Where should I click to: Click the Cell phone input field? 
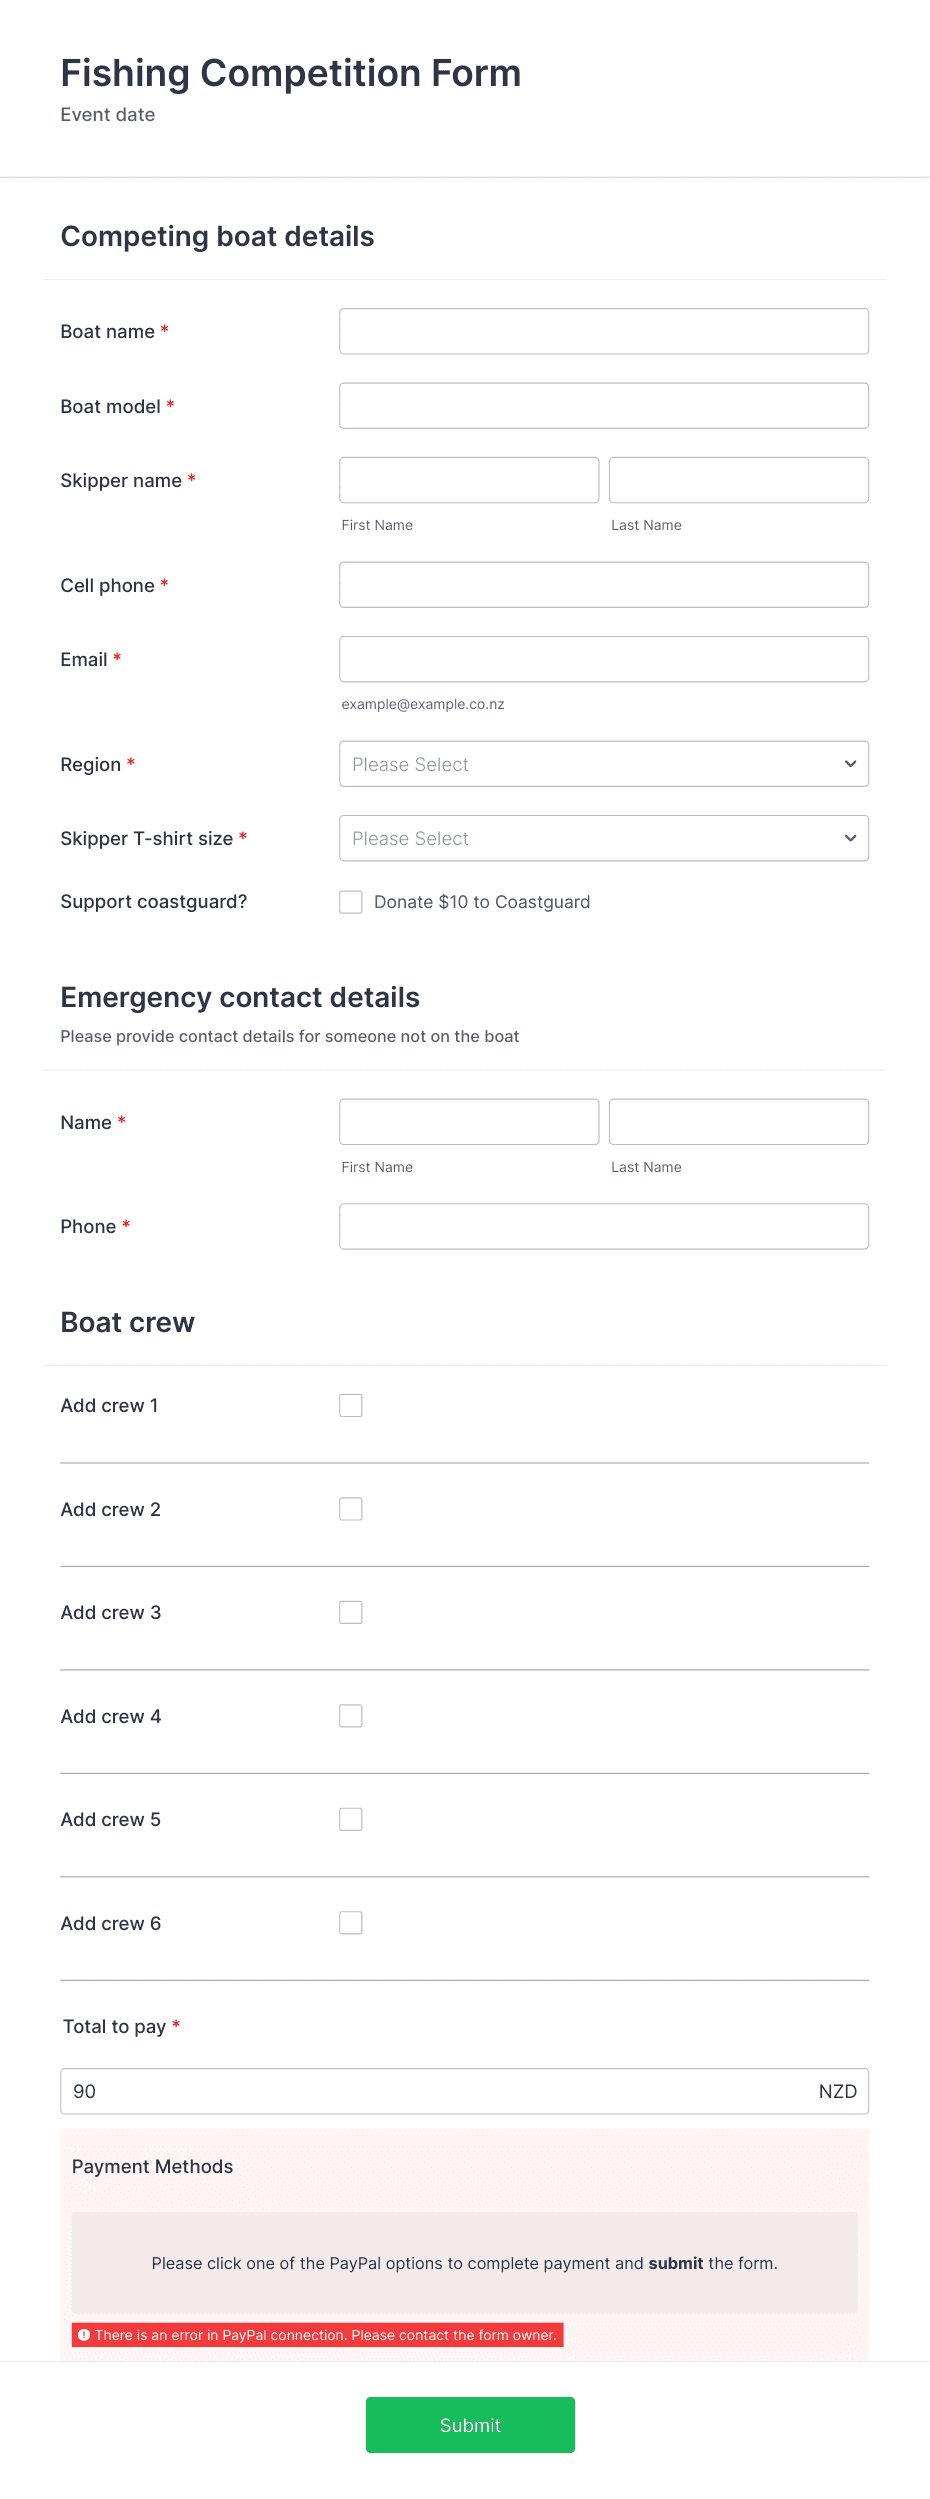tap(604, 585)
